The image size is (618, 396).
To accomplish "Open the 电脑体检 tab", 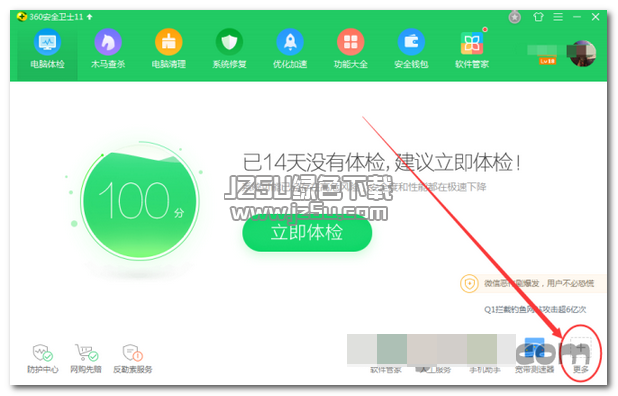I will 47,49.
